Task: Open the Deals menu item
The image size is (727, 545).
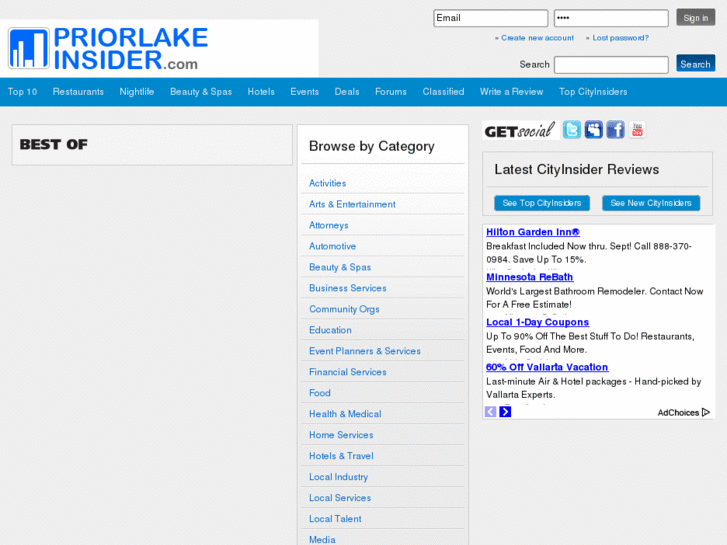Action: pyautogui.click(x=347, y=92)
